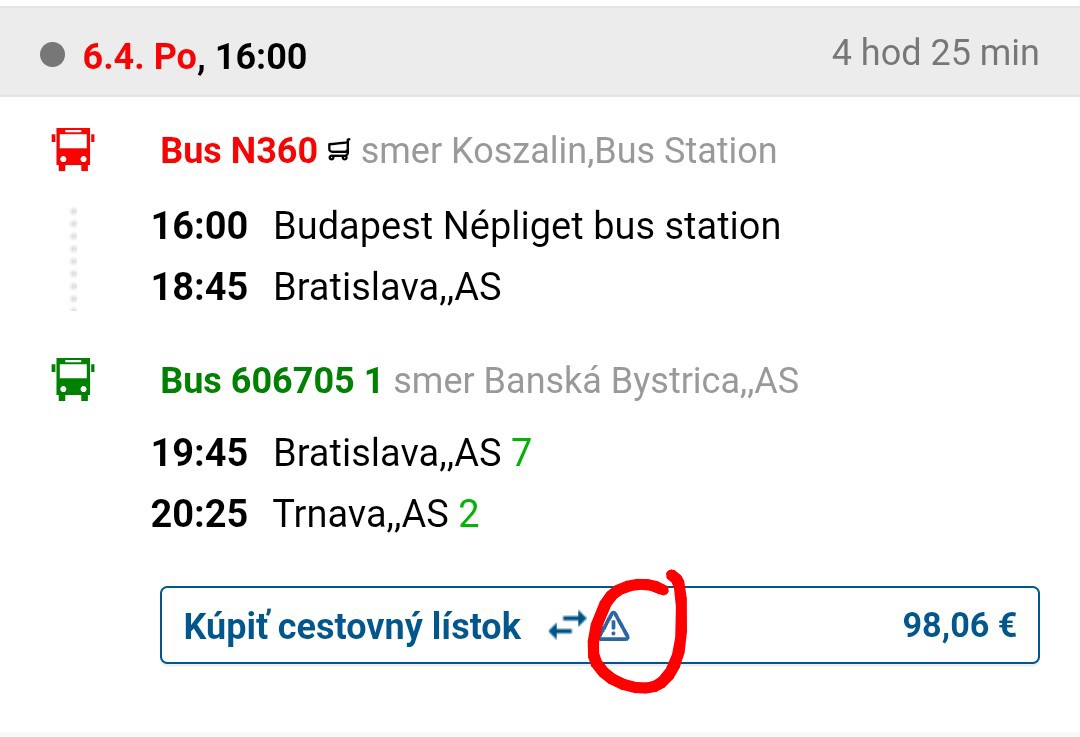The image size is (1080, 737).
Task: Select the Bratislava,,AS stop at 18:45
Action: pyautogui.click(x=387, y=287)
